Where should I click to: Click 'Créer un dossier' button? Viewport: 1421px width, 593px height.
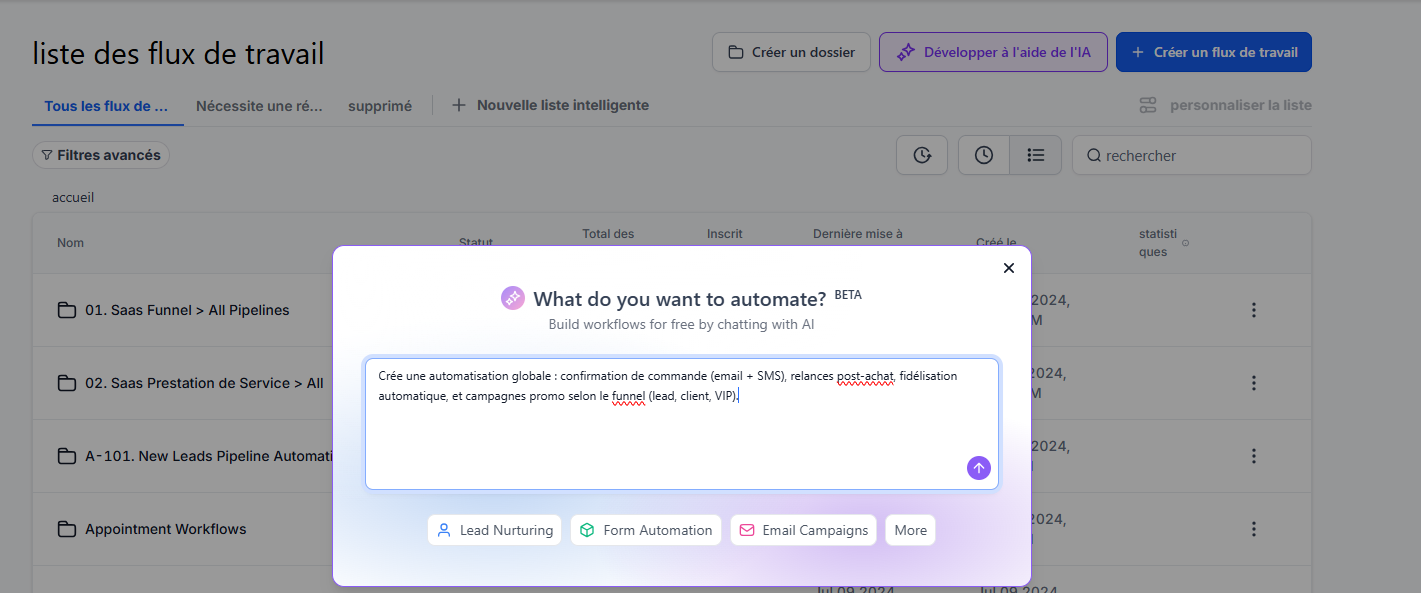pos(791,52)
